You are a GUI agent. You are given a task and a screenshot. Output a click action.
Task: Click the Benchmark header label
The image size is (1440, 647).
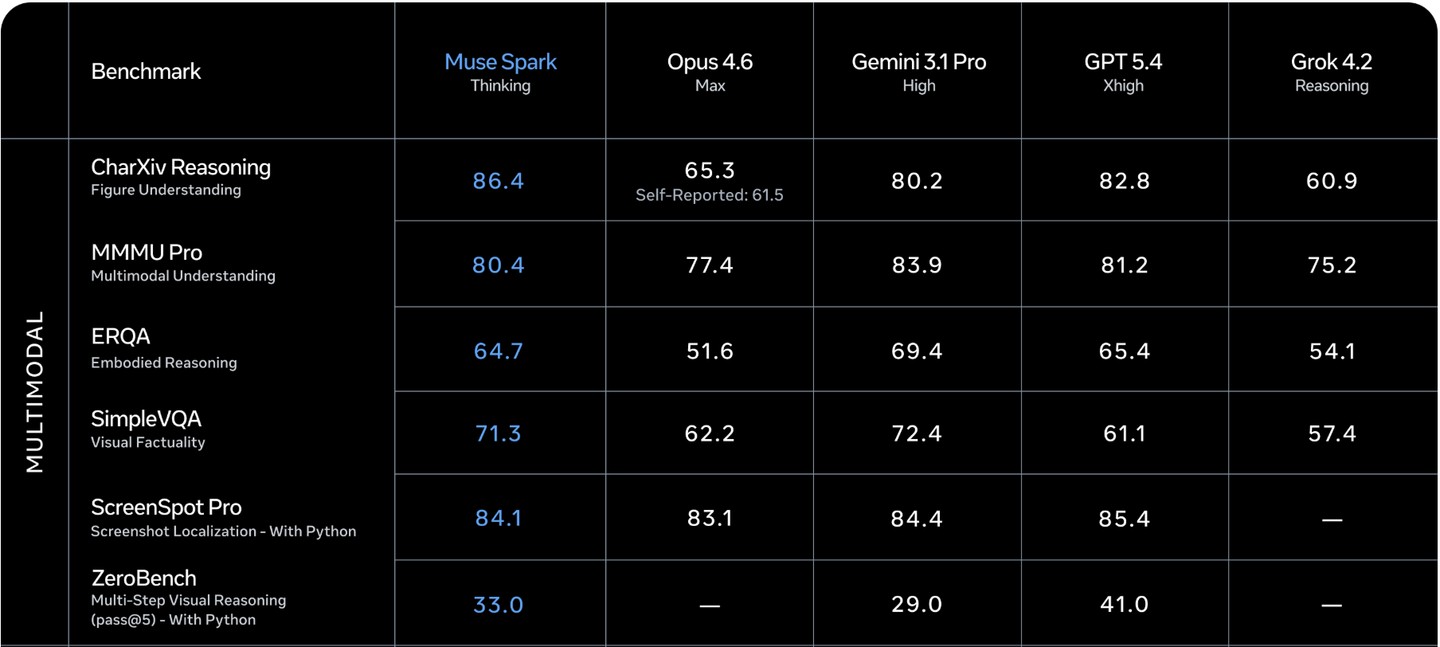tap(146, 71)
